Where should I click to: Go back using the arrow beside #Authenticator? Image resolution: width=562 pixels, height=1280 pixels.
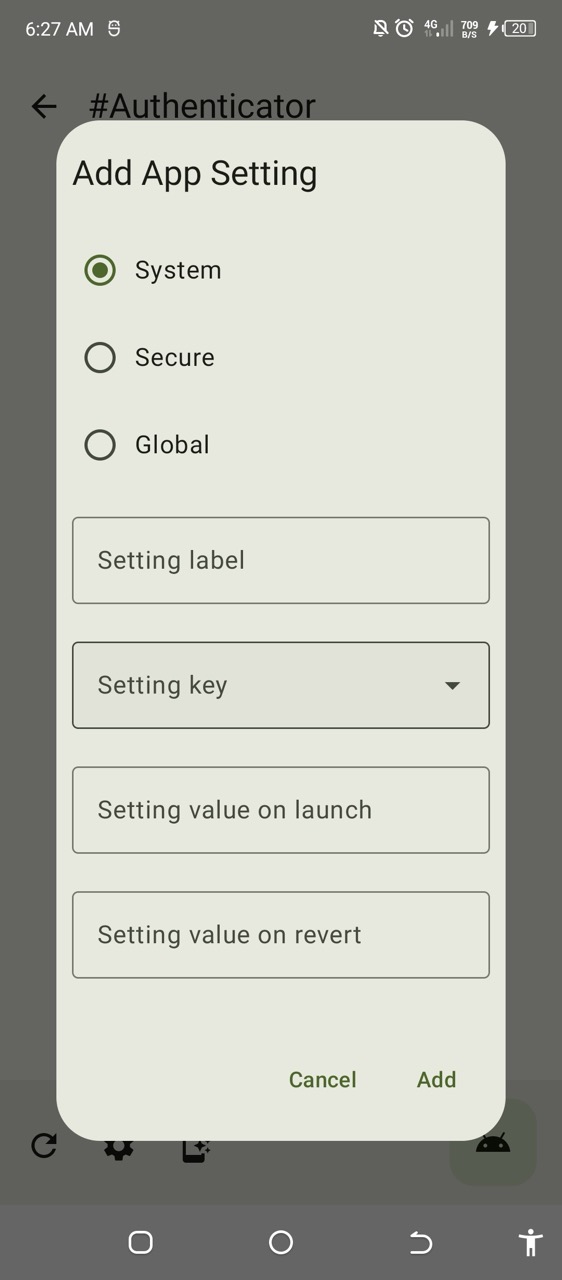[44, 106]
